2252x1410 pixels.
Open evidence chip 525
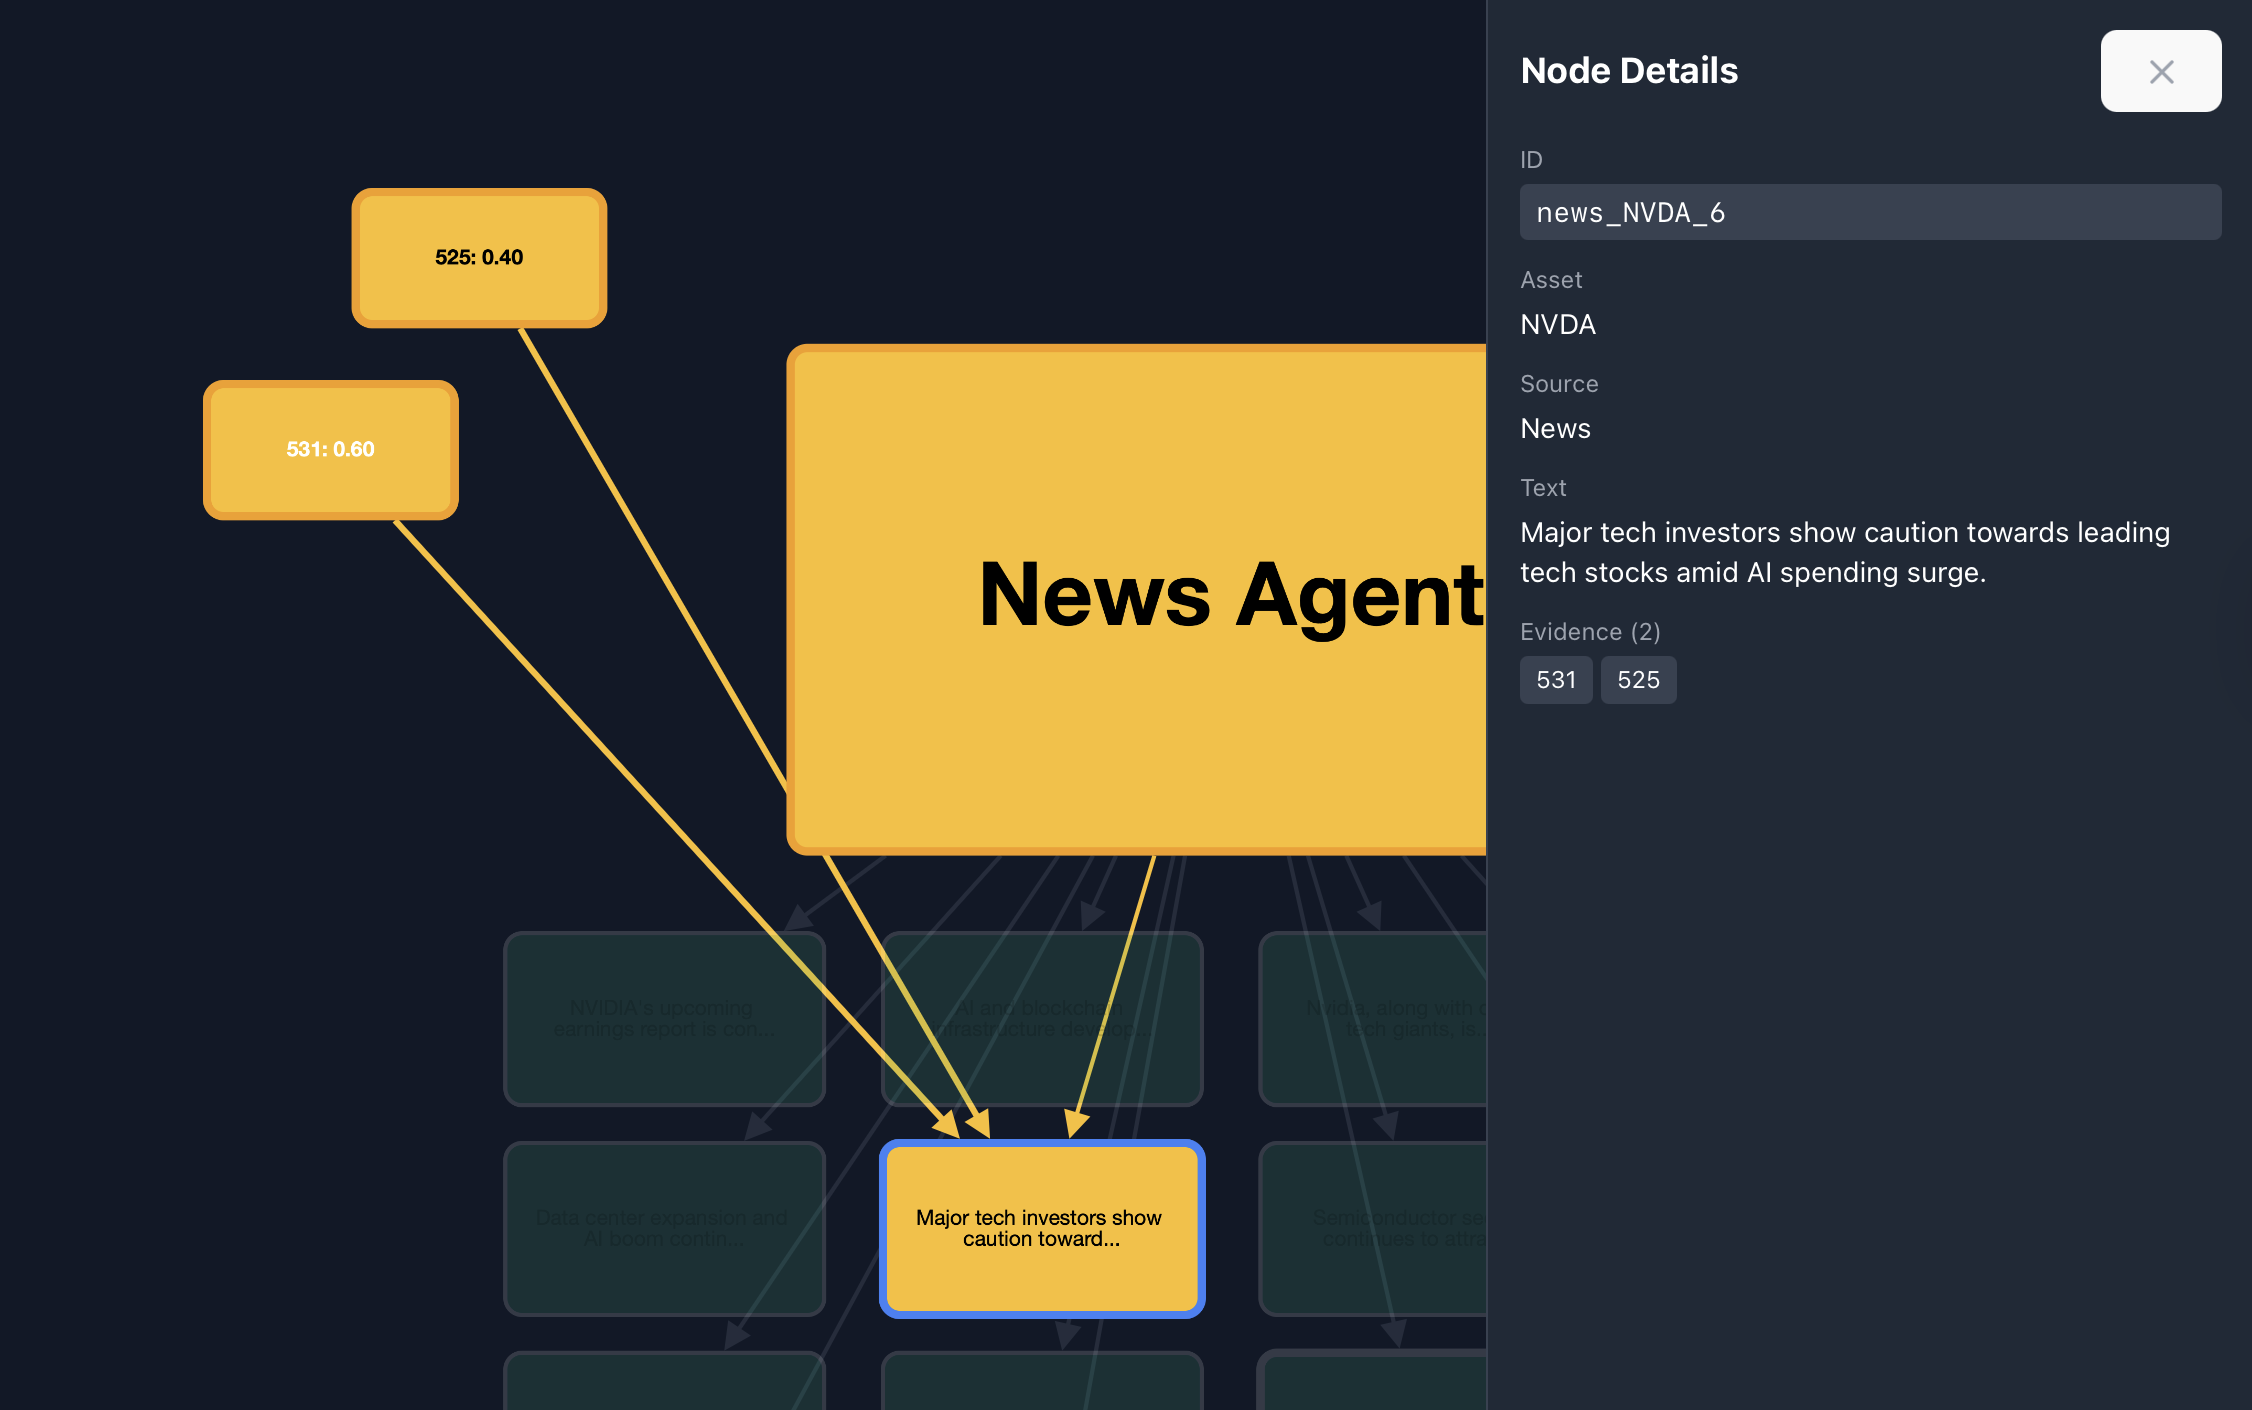click(x=1637, y=680)
